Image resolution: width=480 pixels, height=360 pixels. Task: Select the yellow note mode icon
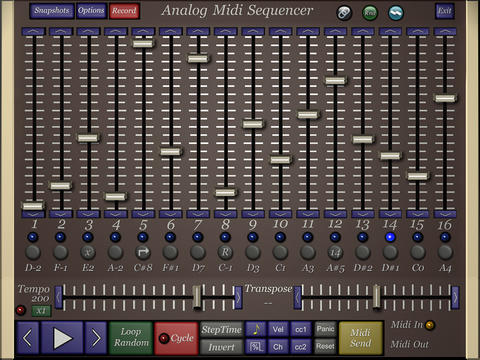tap(256, 329)
